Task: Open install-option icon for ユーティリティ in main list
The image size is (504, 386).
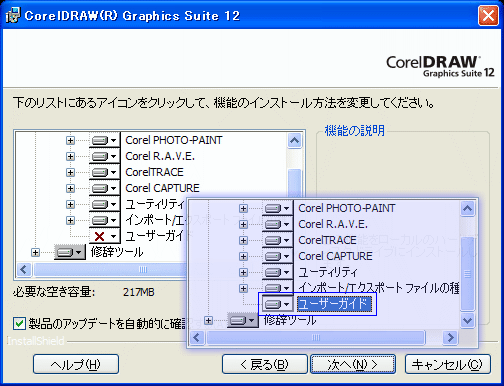Action: pyautogui.click(x=104, y=204)
